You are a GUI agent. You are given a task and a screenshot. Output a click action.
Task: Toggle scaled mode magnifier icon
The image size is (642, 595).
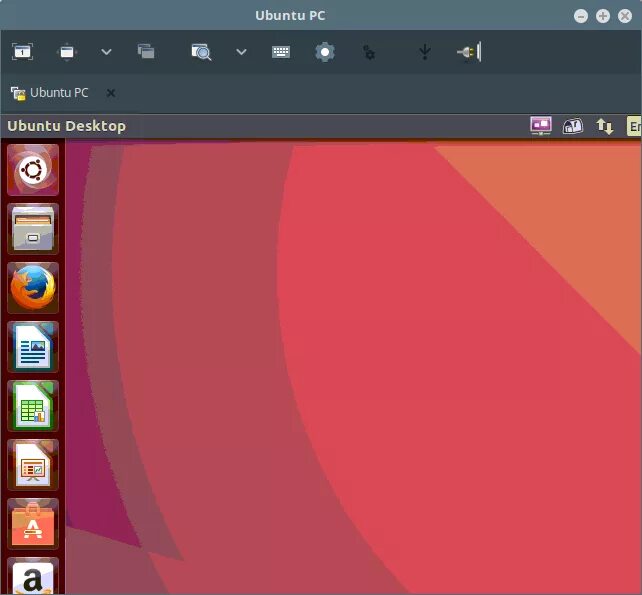[x=201, y=52]
